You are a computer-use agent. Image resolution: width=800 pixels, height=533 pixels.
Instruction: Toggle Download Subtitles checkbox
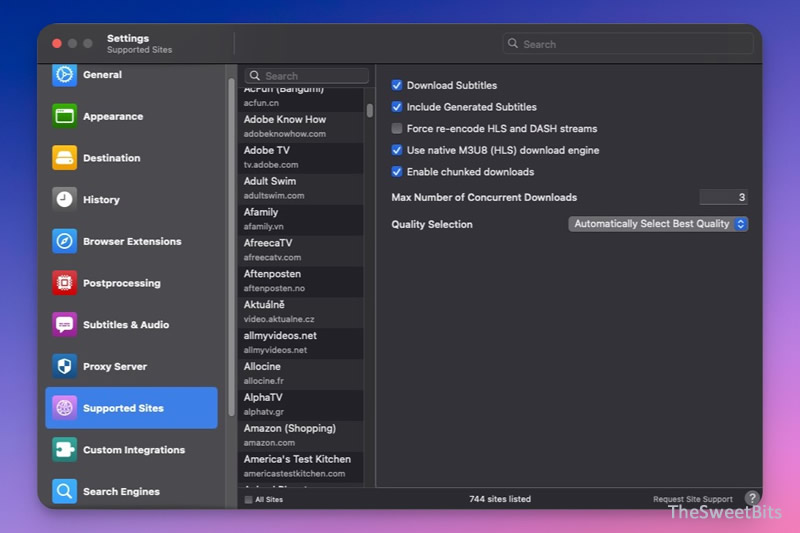tap(396, 85)
